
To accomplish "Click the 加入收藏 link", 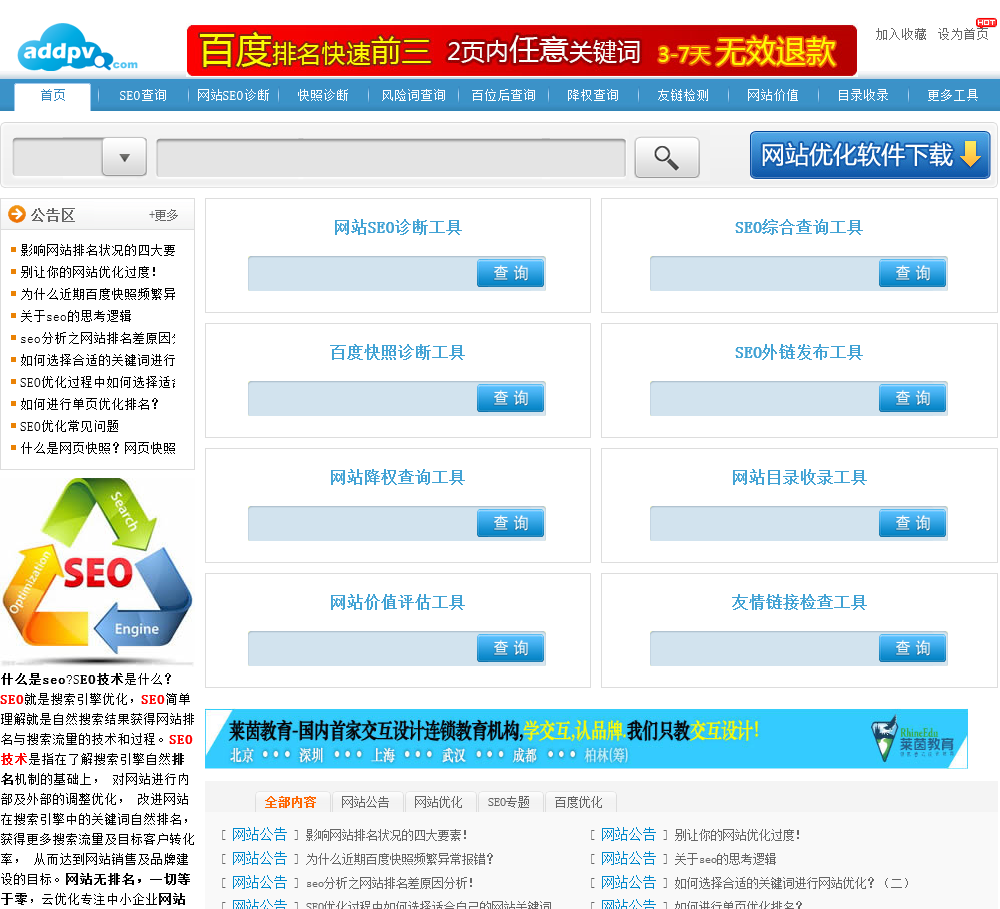I will (x=901, y=34).
